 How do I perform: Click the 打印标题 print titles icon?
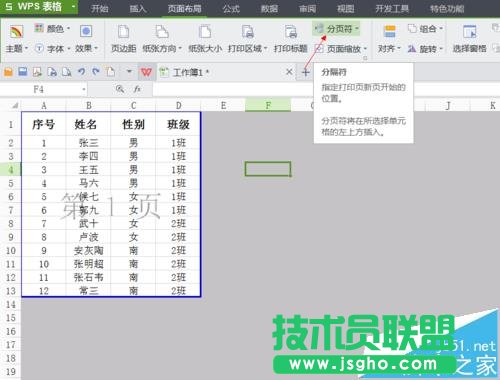[x=290, y=32]
